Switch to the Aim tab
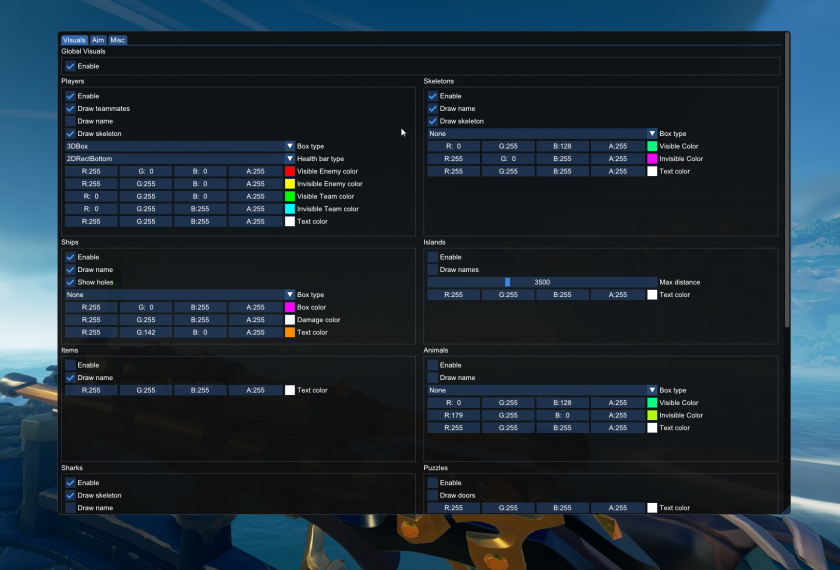This screenshot has width=840, height=570. pos(98,40)
